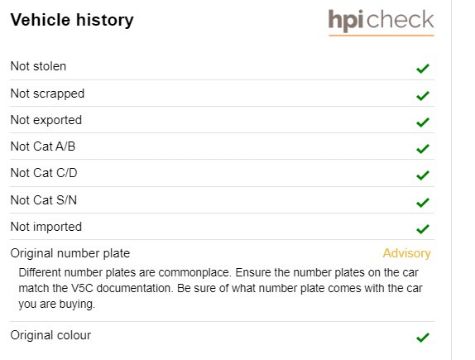Click the green checkmark for Not imported

click(x=423, y=229)
